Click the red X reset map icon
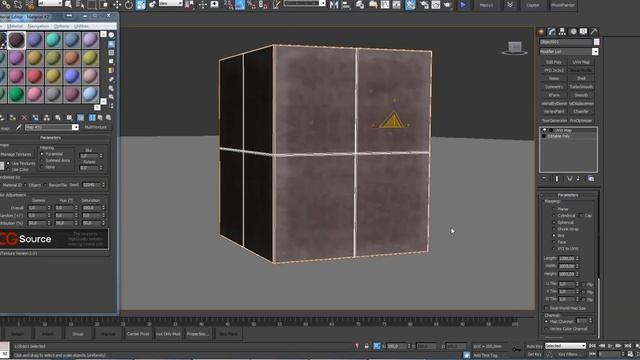 pos(24,118)
